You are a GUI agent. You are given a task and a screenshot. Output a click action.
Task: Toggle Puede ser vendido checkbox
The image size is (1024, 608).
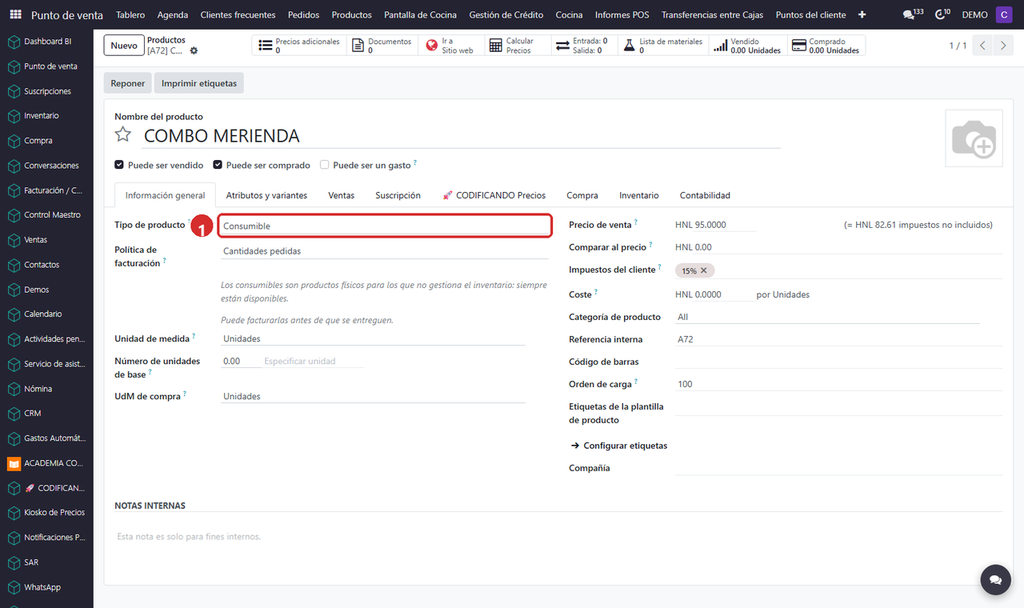(x=119, y=165)
